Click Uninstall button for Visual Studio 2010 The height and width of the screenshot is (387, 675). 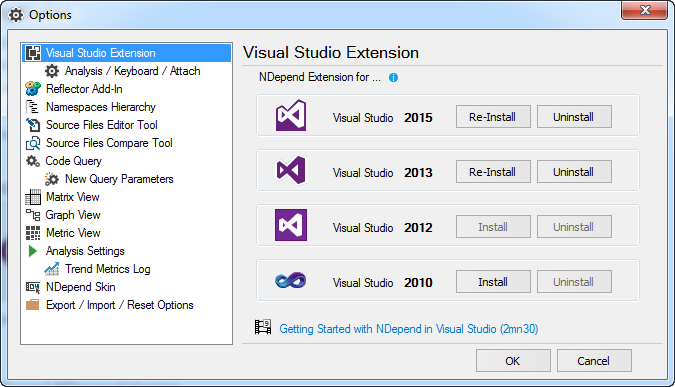574,282
